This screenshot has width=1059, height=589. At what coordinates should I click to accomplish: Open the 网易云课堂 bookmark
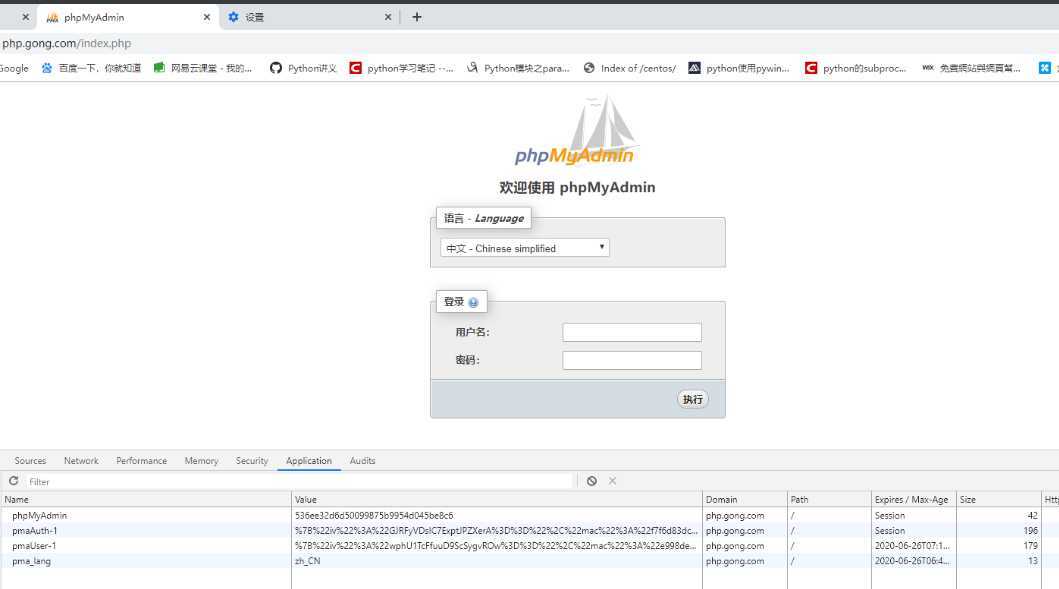click(x=203, y=68)
